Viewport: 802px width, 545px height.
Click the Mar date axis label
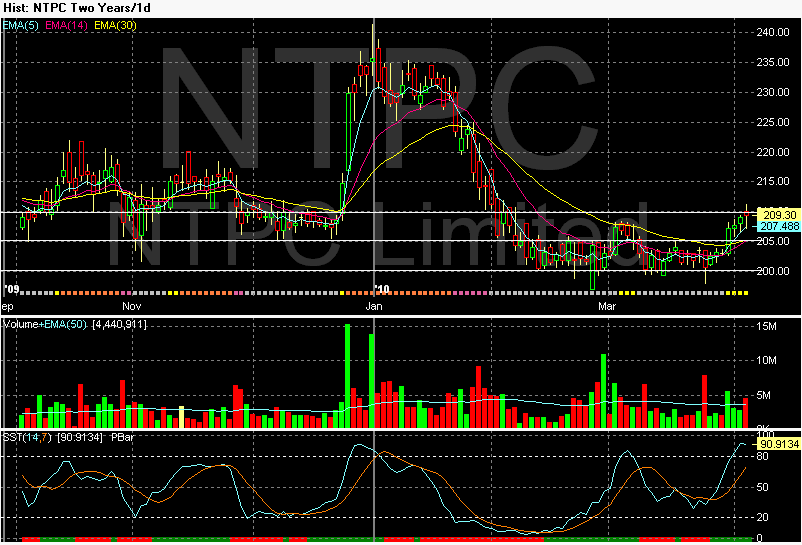tap(607, 307)
